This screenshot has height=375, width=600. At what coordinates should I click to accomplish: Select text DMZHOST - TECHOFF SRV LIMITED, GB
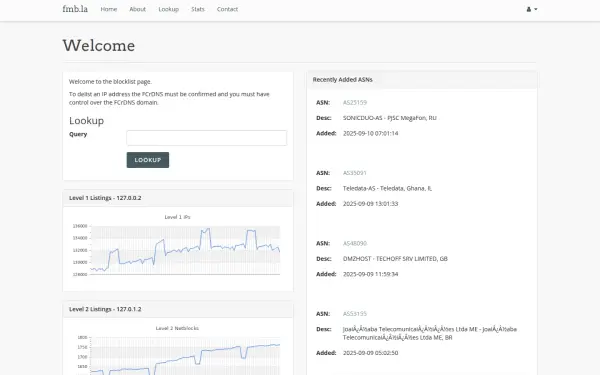tap(395, 259)
